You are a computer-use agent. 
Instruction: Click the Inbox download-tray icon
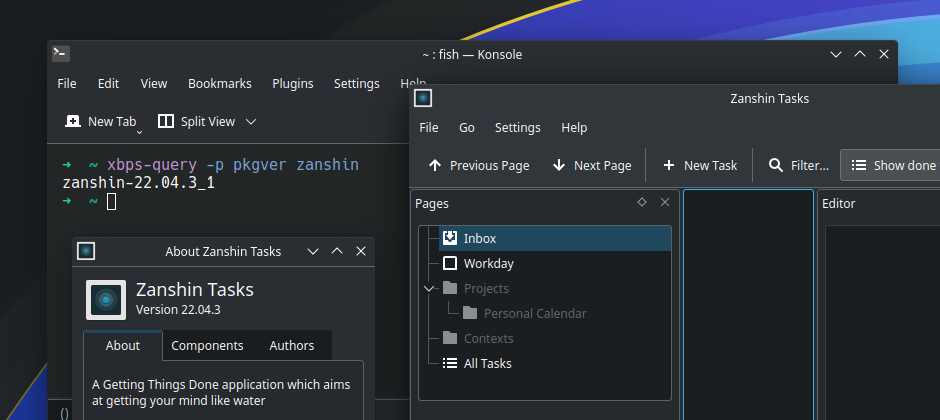tap(450, 238)
